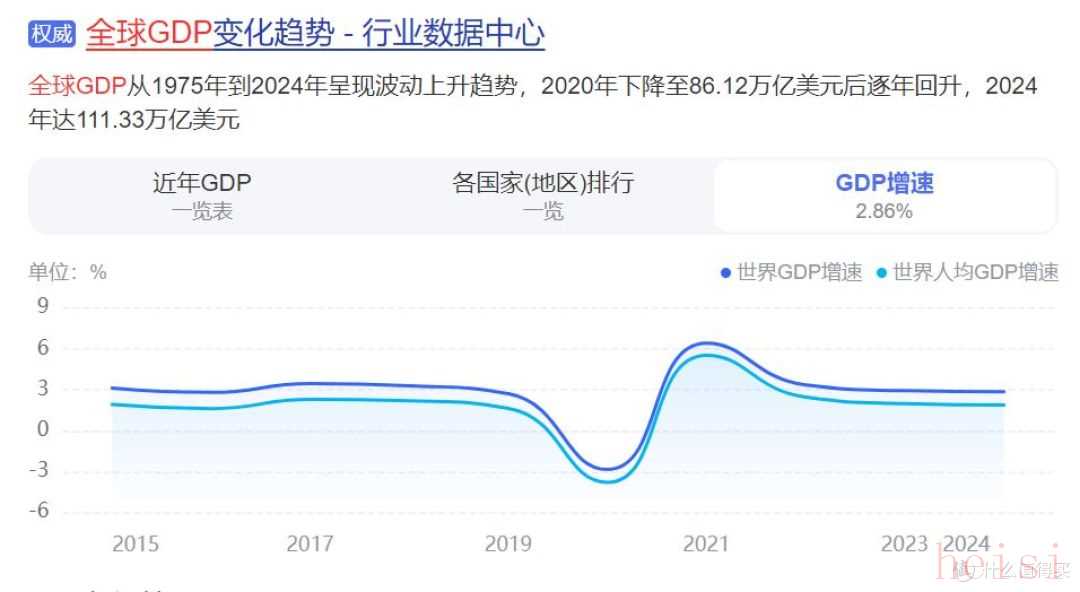The height and width of the screenshot is (592, 1080).
Task: Click the 单位：% unit label
Action: 68,272
